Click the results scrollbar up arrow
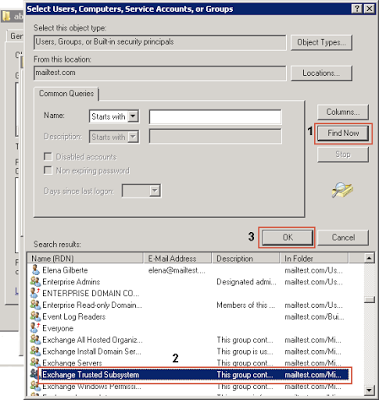The width and height of the screenshot is (379, 400). [x=369, y=258]
